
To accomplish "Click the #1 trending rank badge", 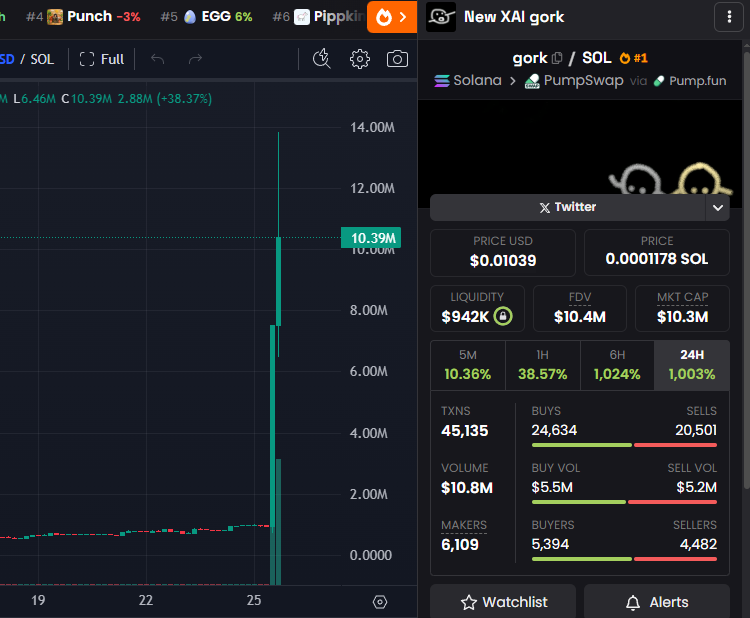I will click(x=633, y=58).
